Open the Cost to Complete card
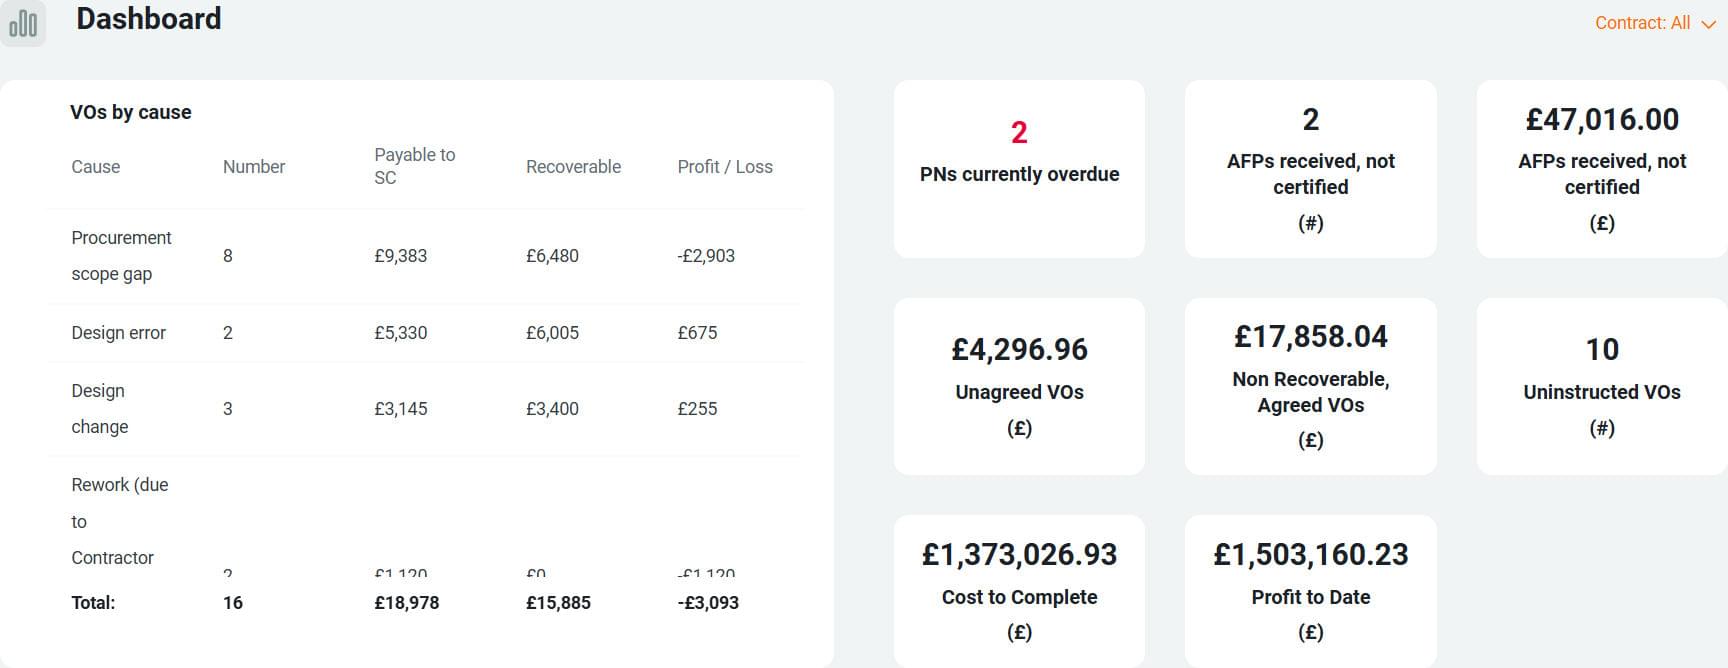 tap(1019, 591)
